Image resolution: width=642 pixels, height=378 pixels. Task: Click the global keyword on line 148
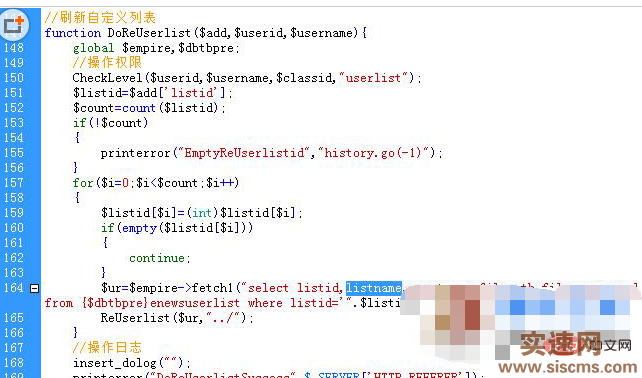(x=94, y=48)
